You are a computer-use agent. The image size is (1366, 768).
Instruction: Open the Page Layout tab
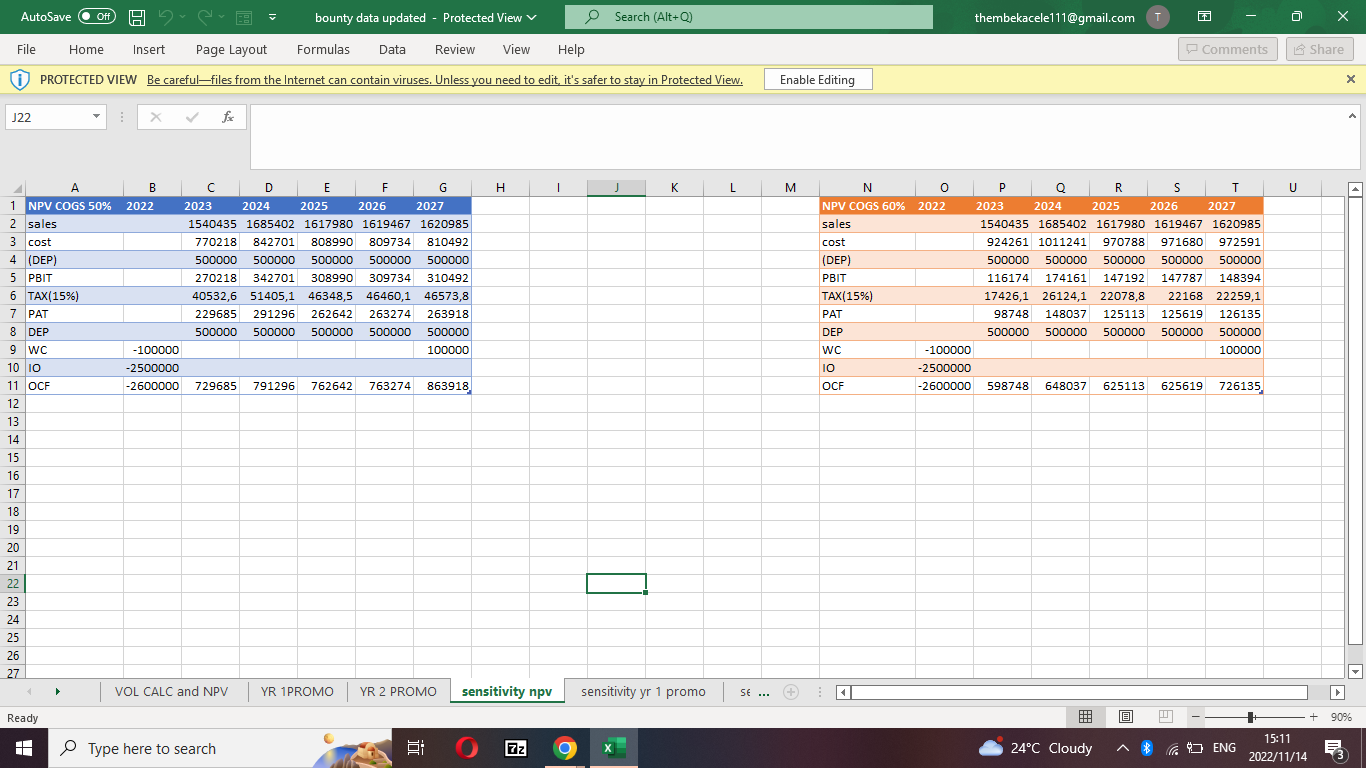[x=231, y=49]
